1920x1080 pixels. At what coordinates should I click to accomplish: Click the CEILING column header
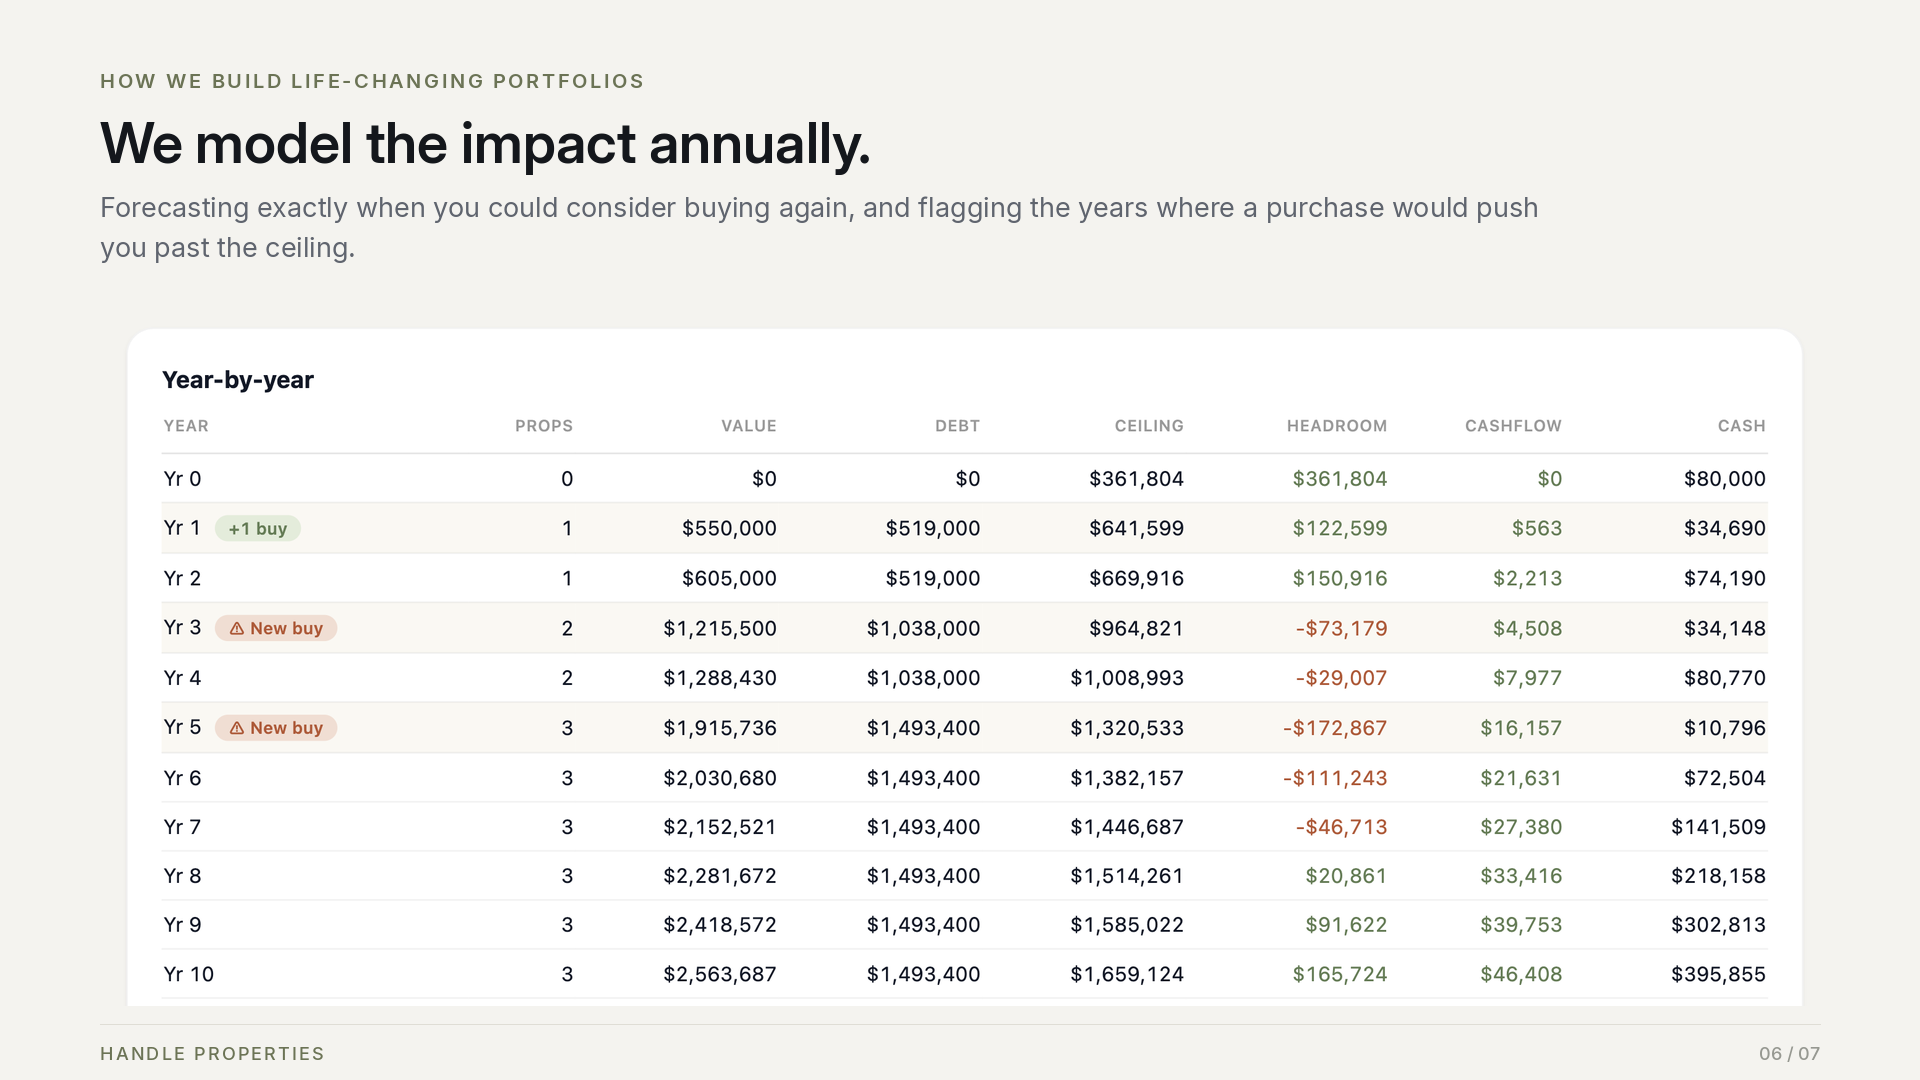click(x=1149, y=426)
